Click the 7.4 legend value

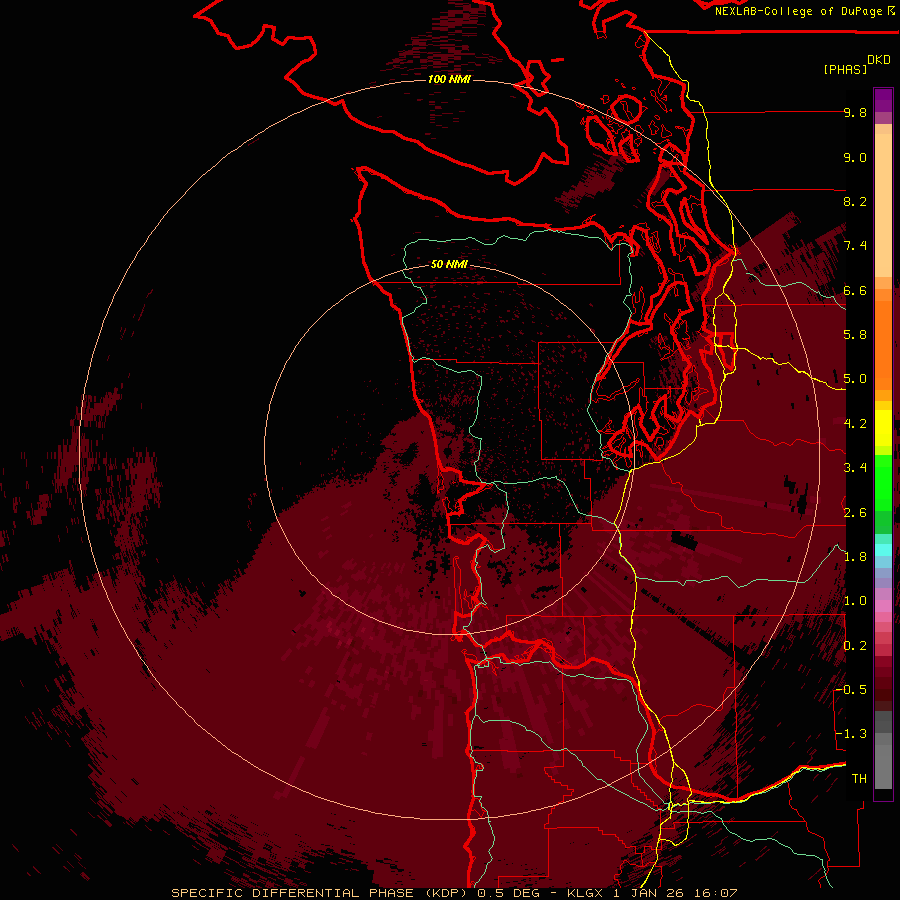click(855, 246)
